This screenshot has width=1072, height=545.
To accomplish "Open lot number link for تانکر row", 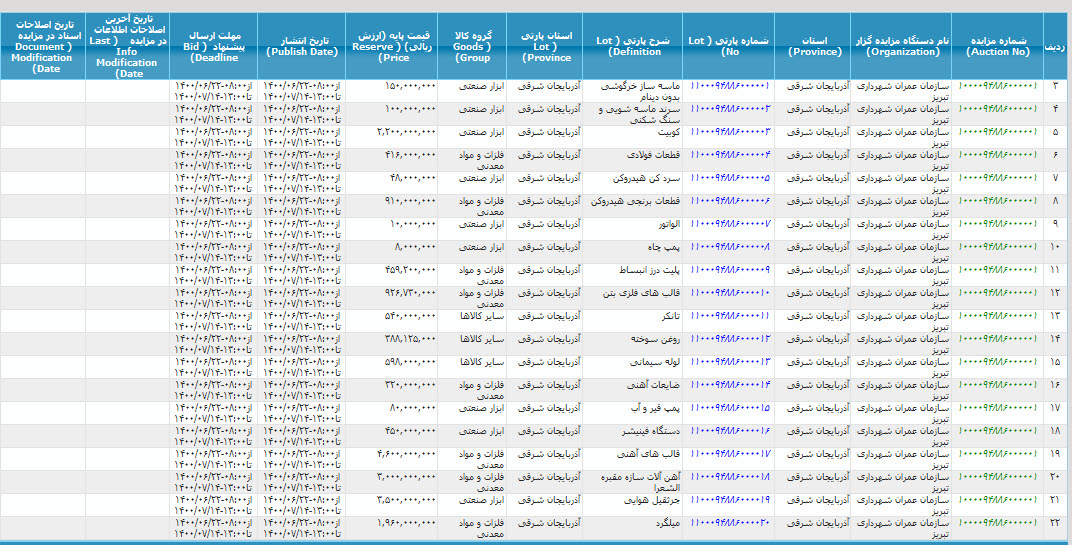I will coord(729,315).
